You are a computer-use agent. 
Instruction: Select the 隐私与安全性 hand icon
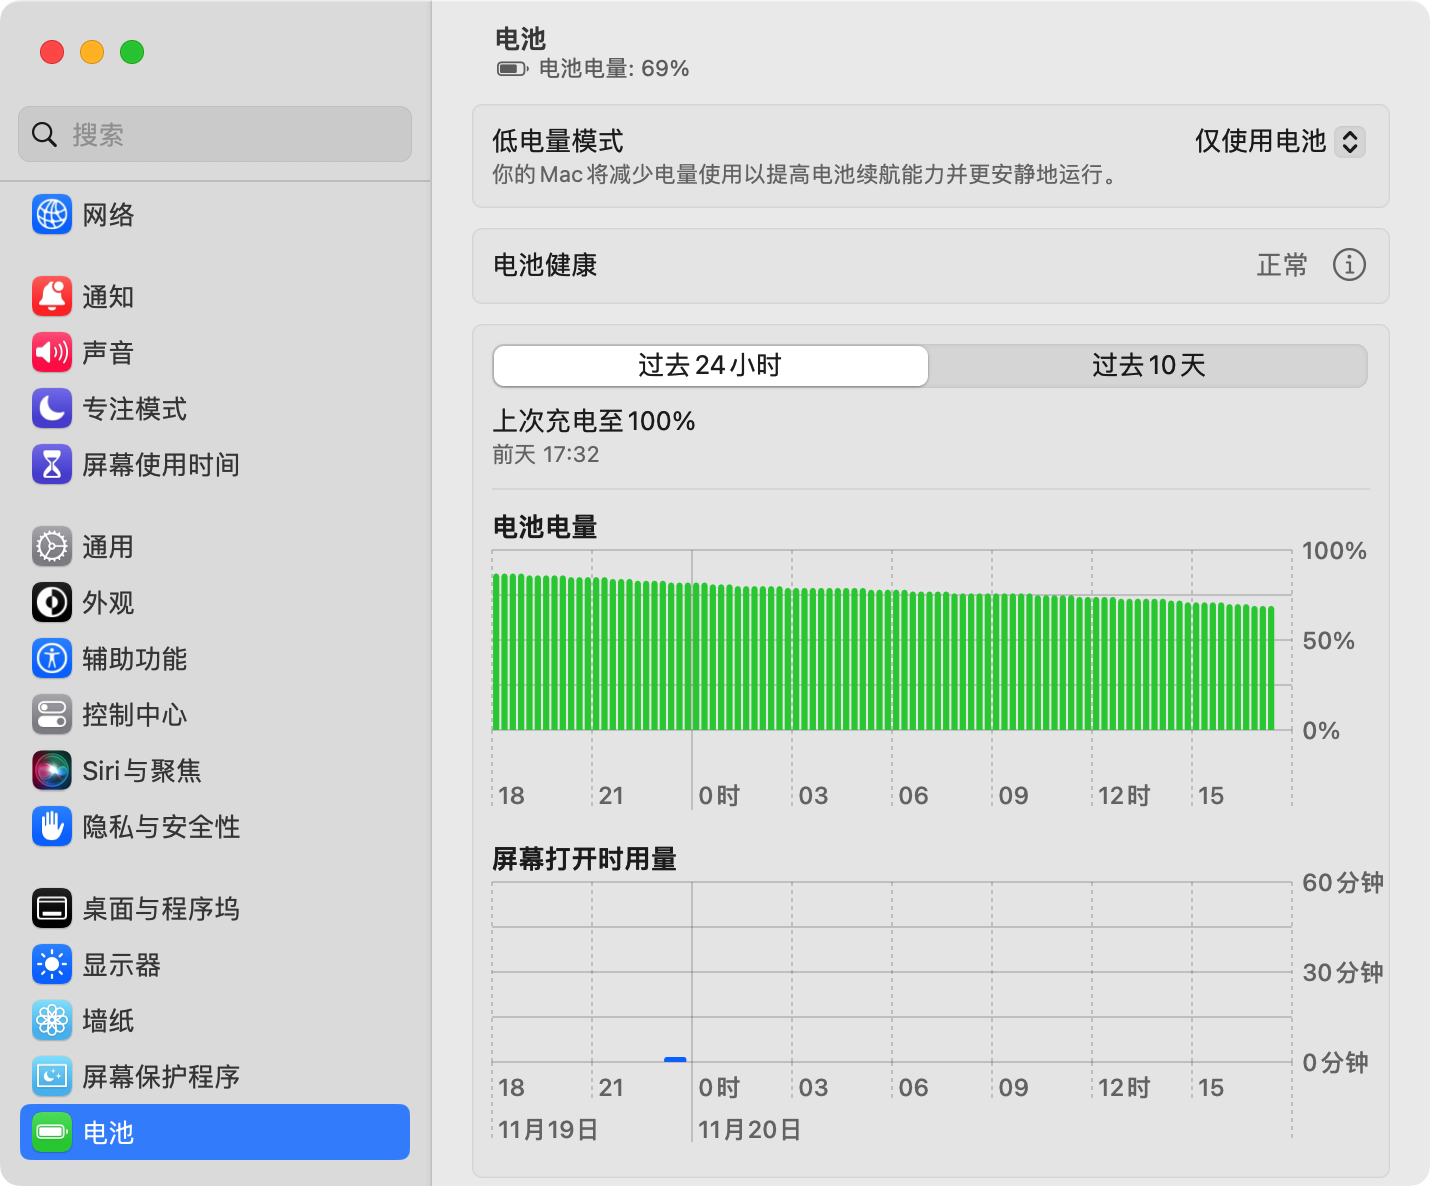click(52, 827)
